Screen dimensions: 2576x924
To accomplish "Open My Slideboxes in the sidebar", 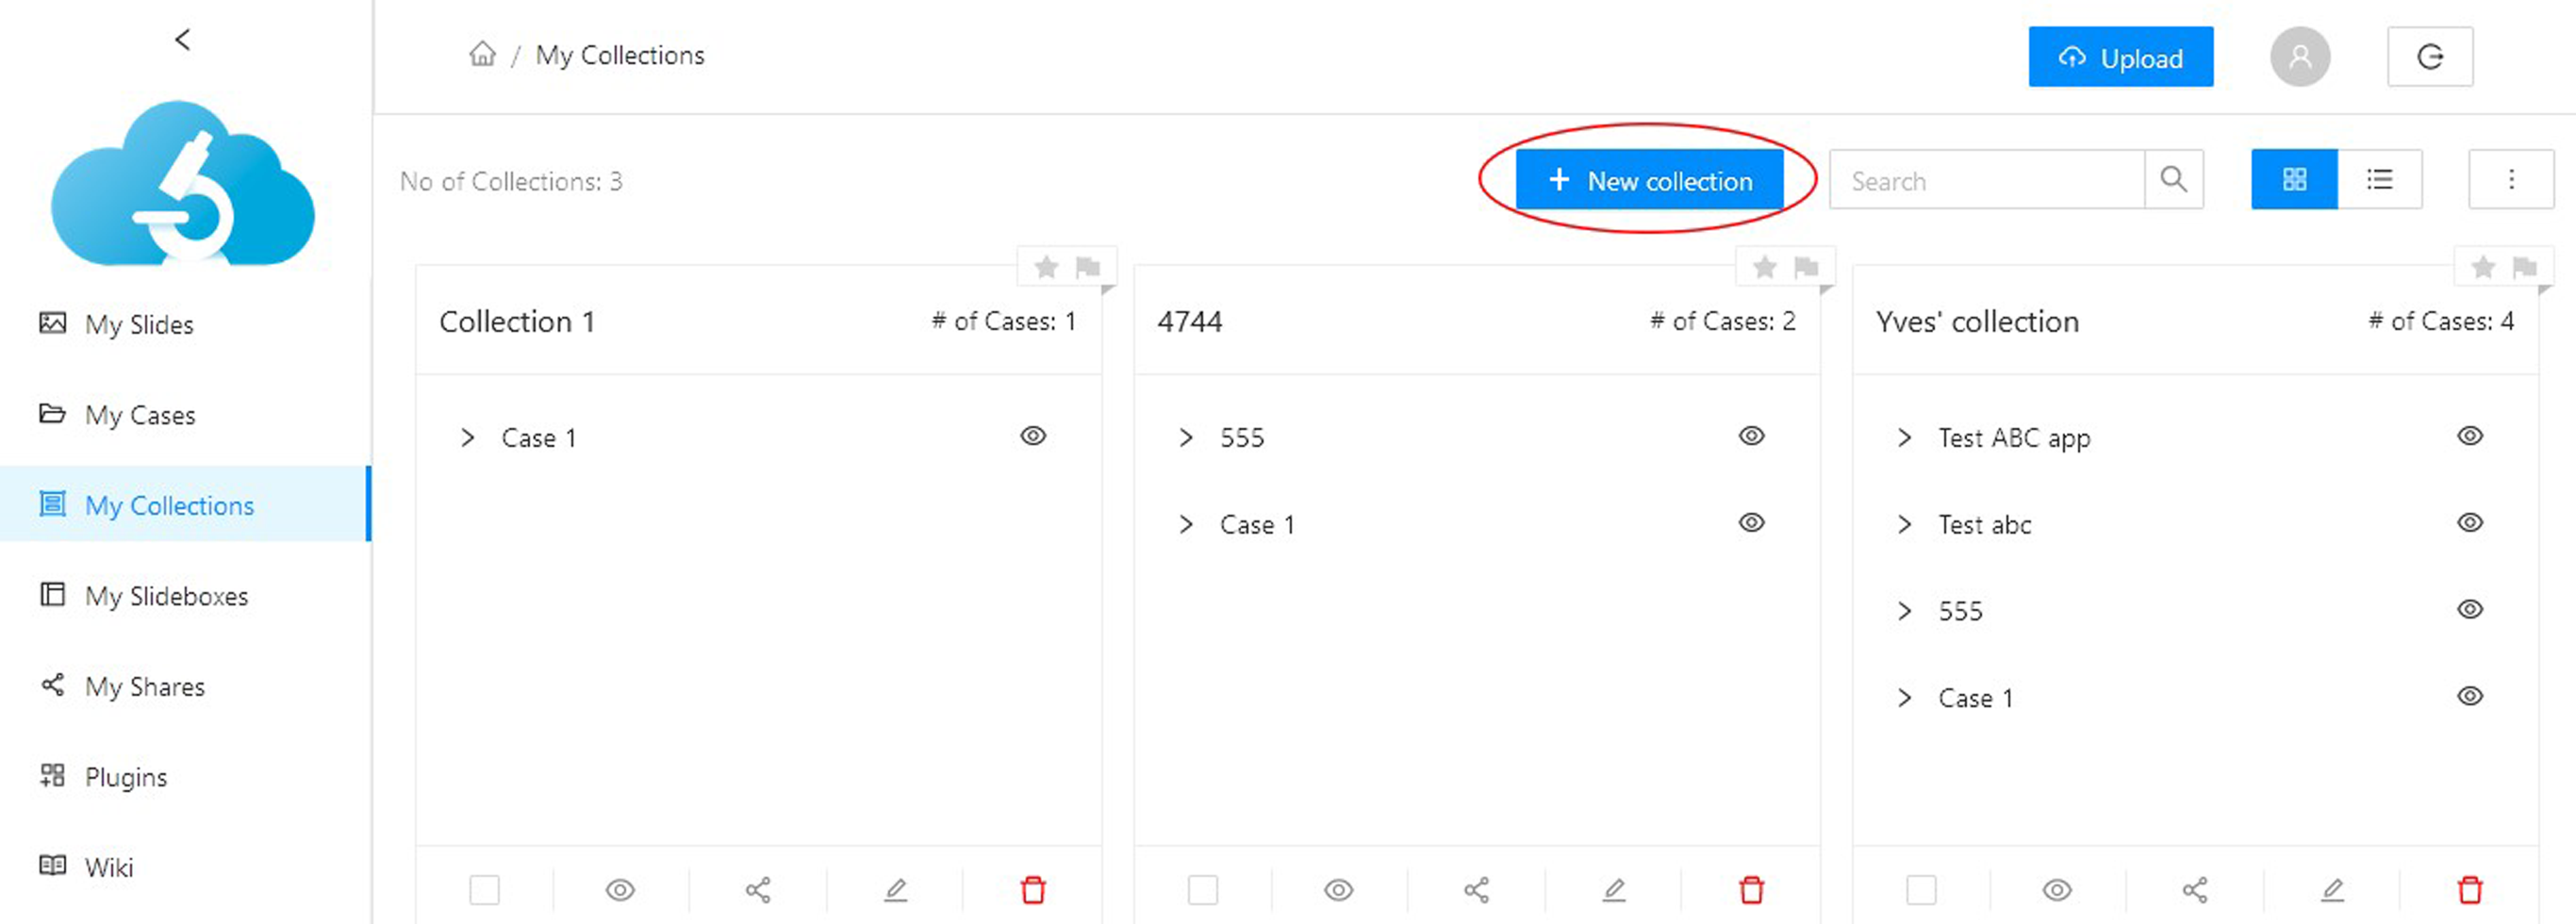I will click(x=166, y=596).
